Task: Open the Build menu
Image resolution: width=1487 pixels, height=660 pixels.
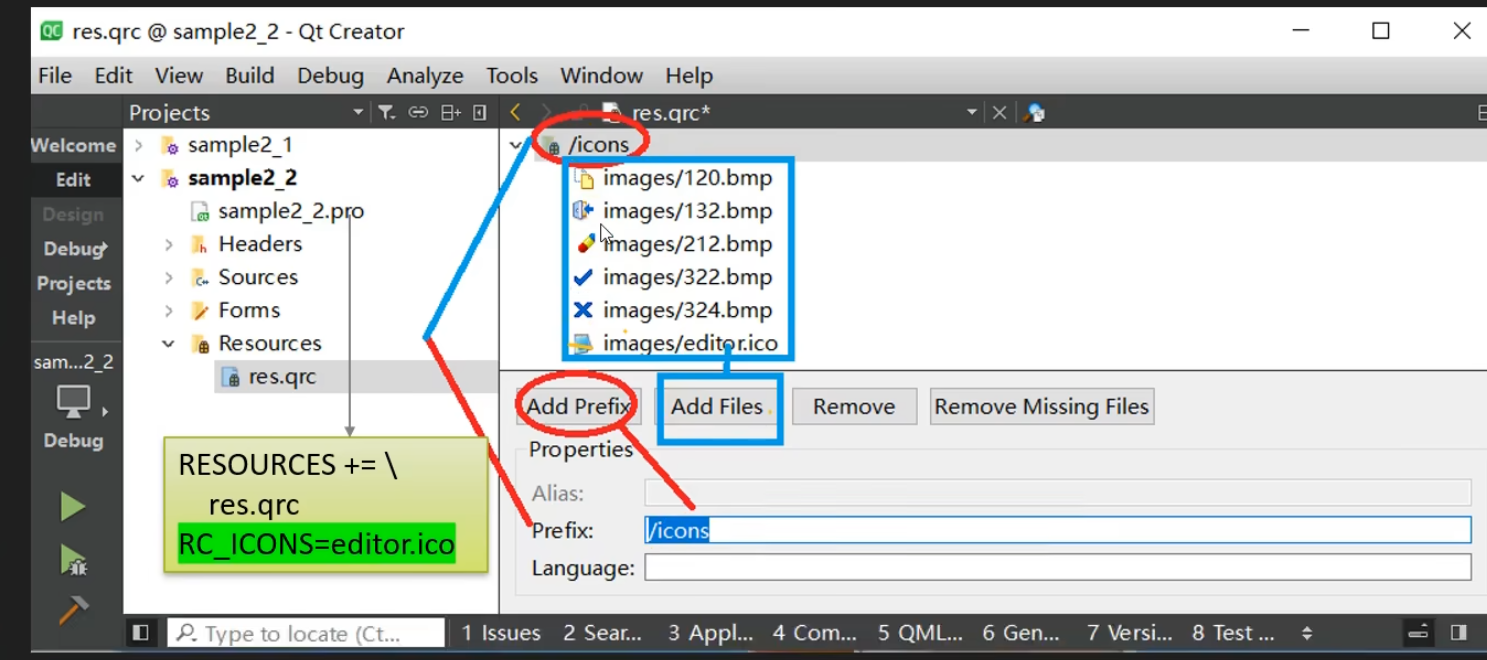Action: pos(250,76)
